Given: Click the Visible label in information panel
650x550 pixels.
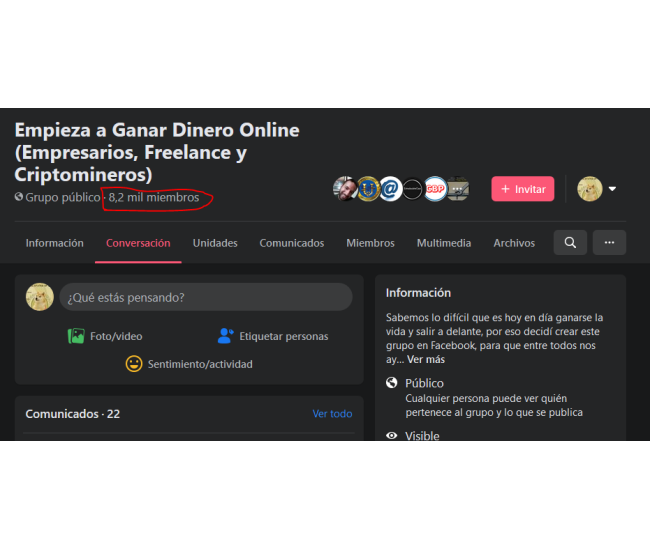Looking at the screenshot, I should click(x=422, y=436).
